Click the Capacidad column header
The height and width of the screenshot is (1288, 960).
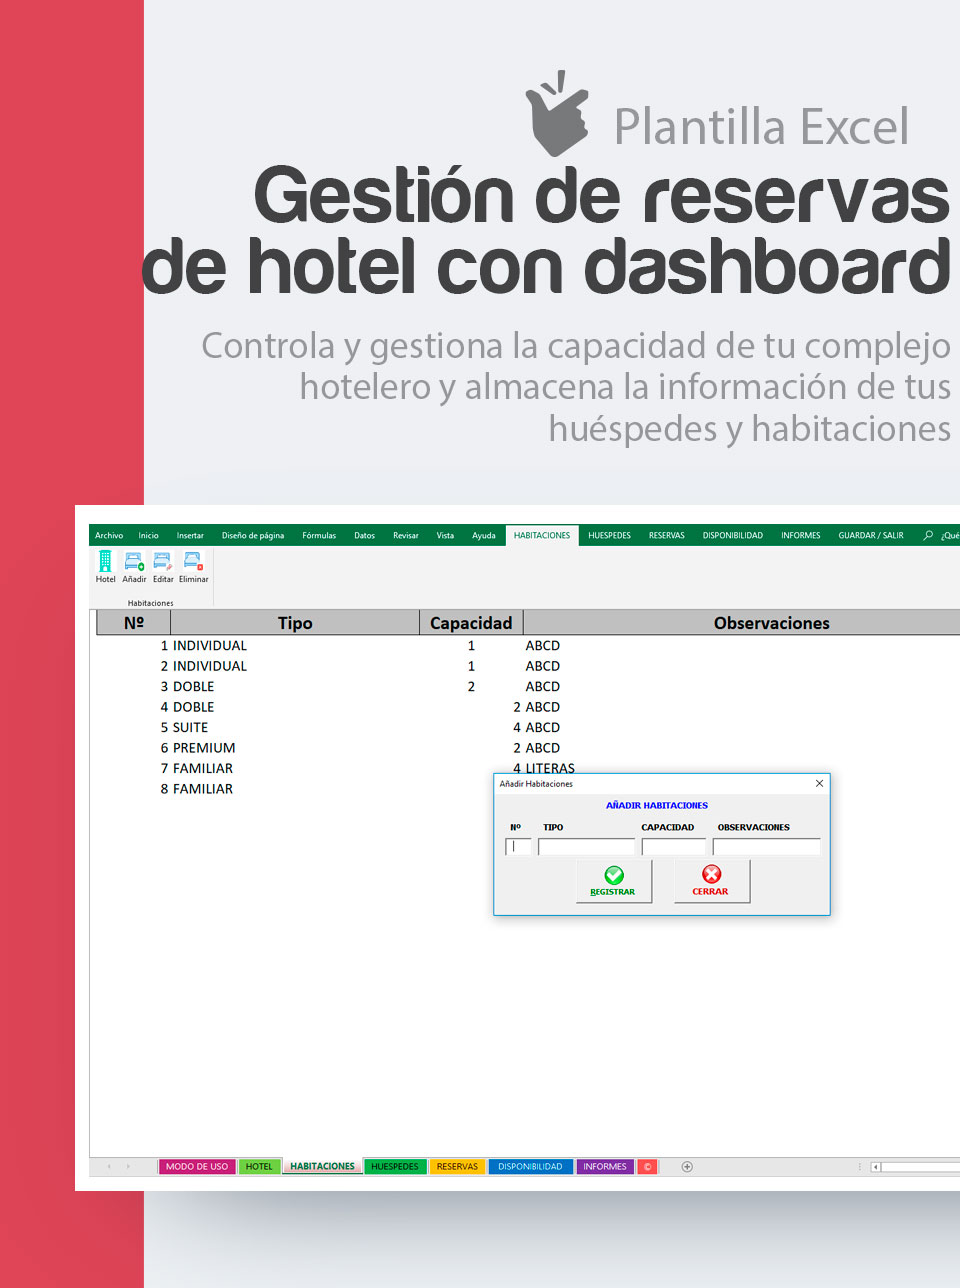[471, 623]
